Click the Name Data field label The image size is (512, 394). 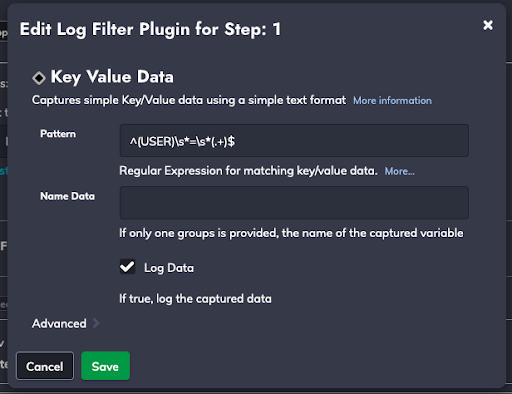(67, 196)
